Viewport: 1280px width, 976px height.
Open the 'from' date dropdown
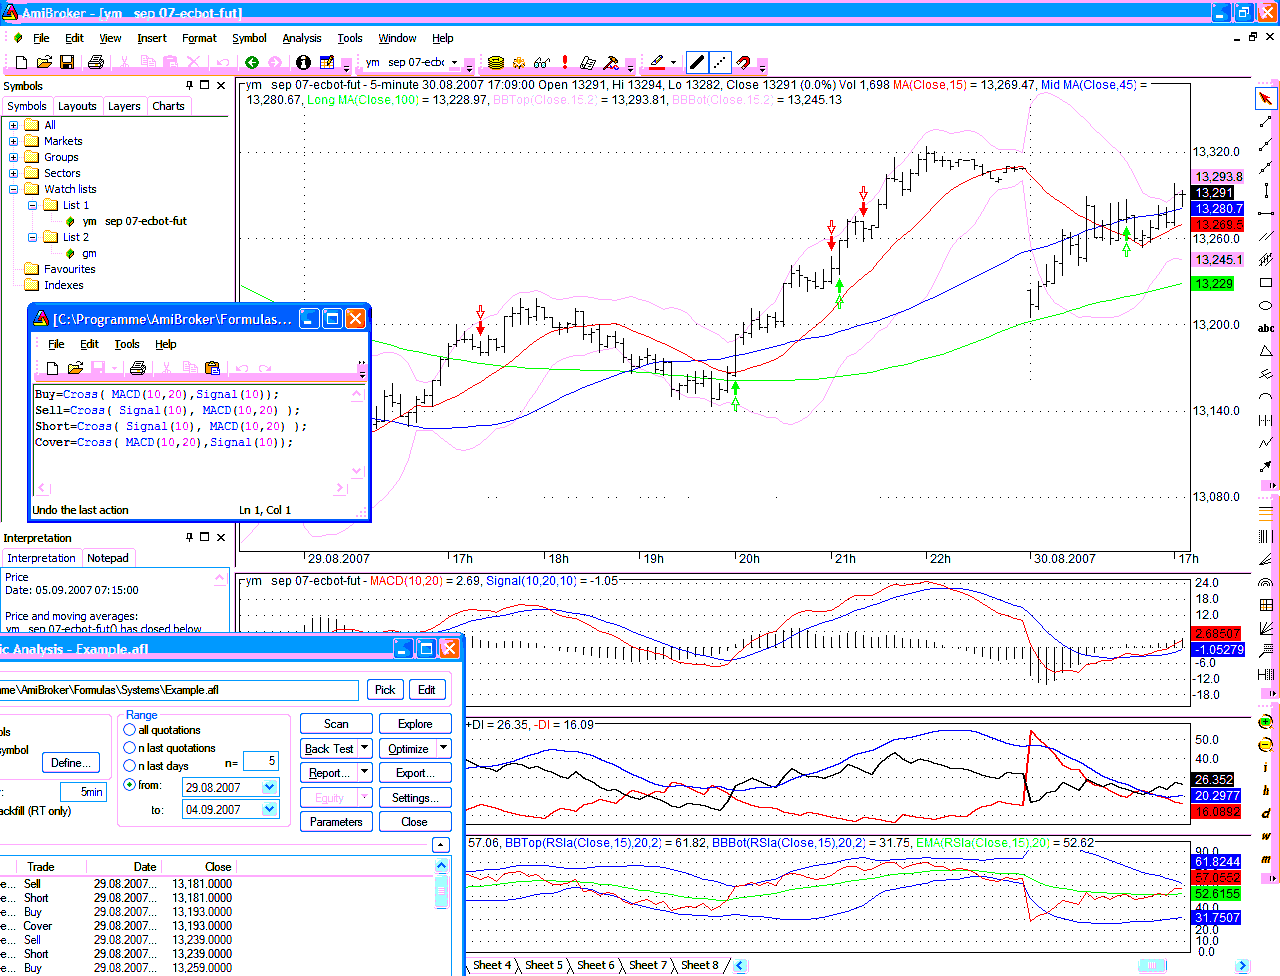click(x=269, y=788)
